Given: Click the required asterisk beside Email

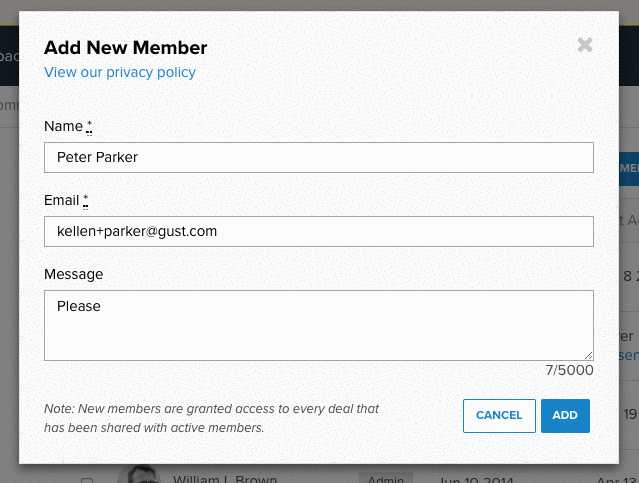Looking at the screenshot, I should point(86,201).
